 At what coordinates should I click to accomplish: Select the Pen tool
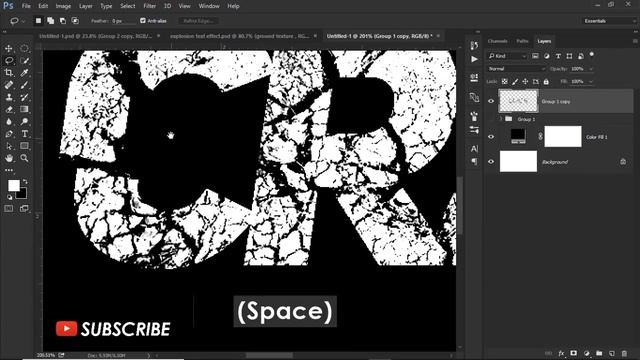(9, 134)
